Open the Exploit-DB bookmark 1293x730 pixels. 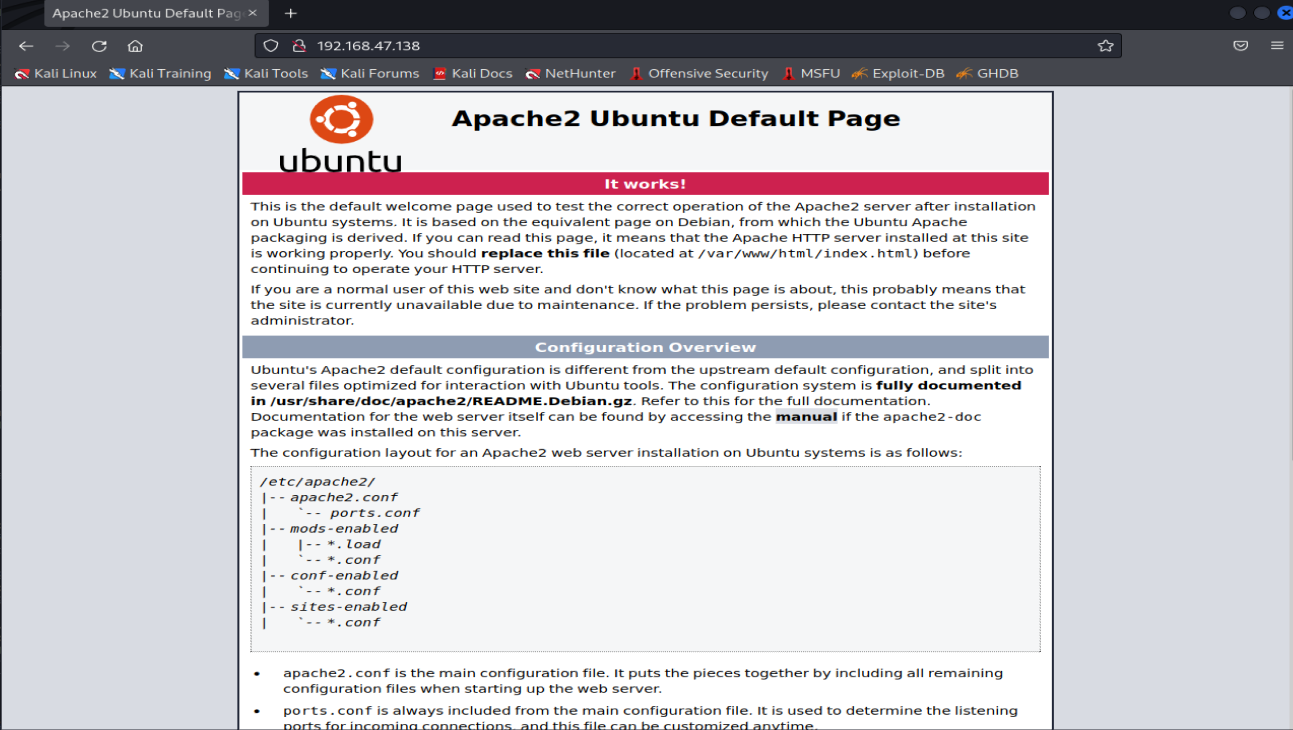[x=898, y=73]
